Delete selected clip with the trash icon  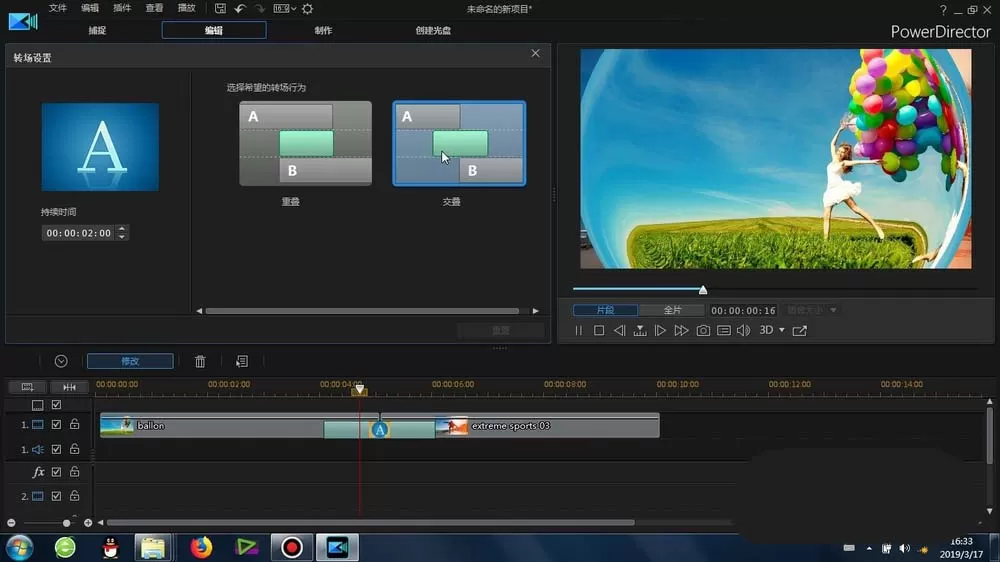(x=200, y=362)
